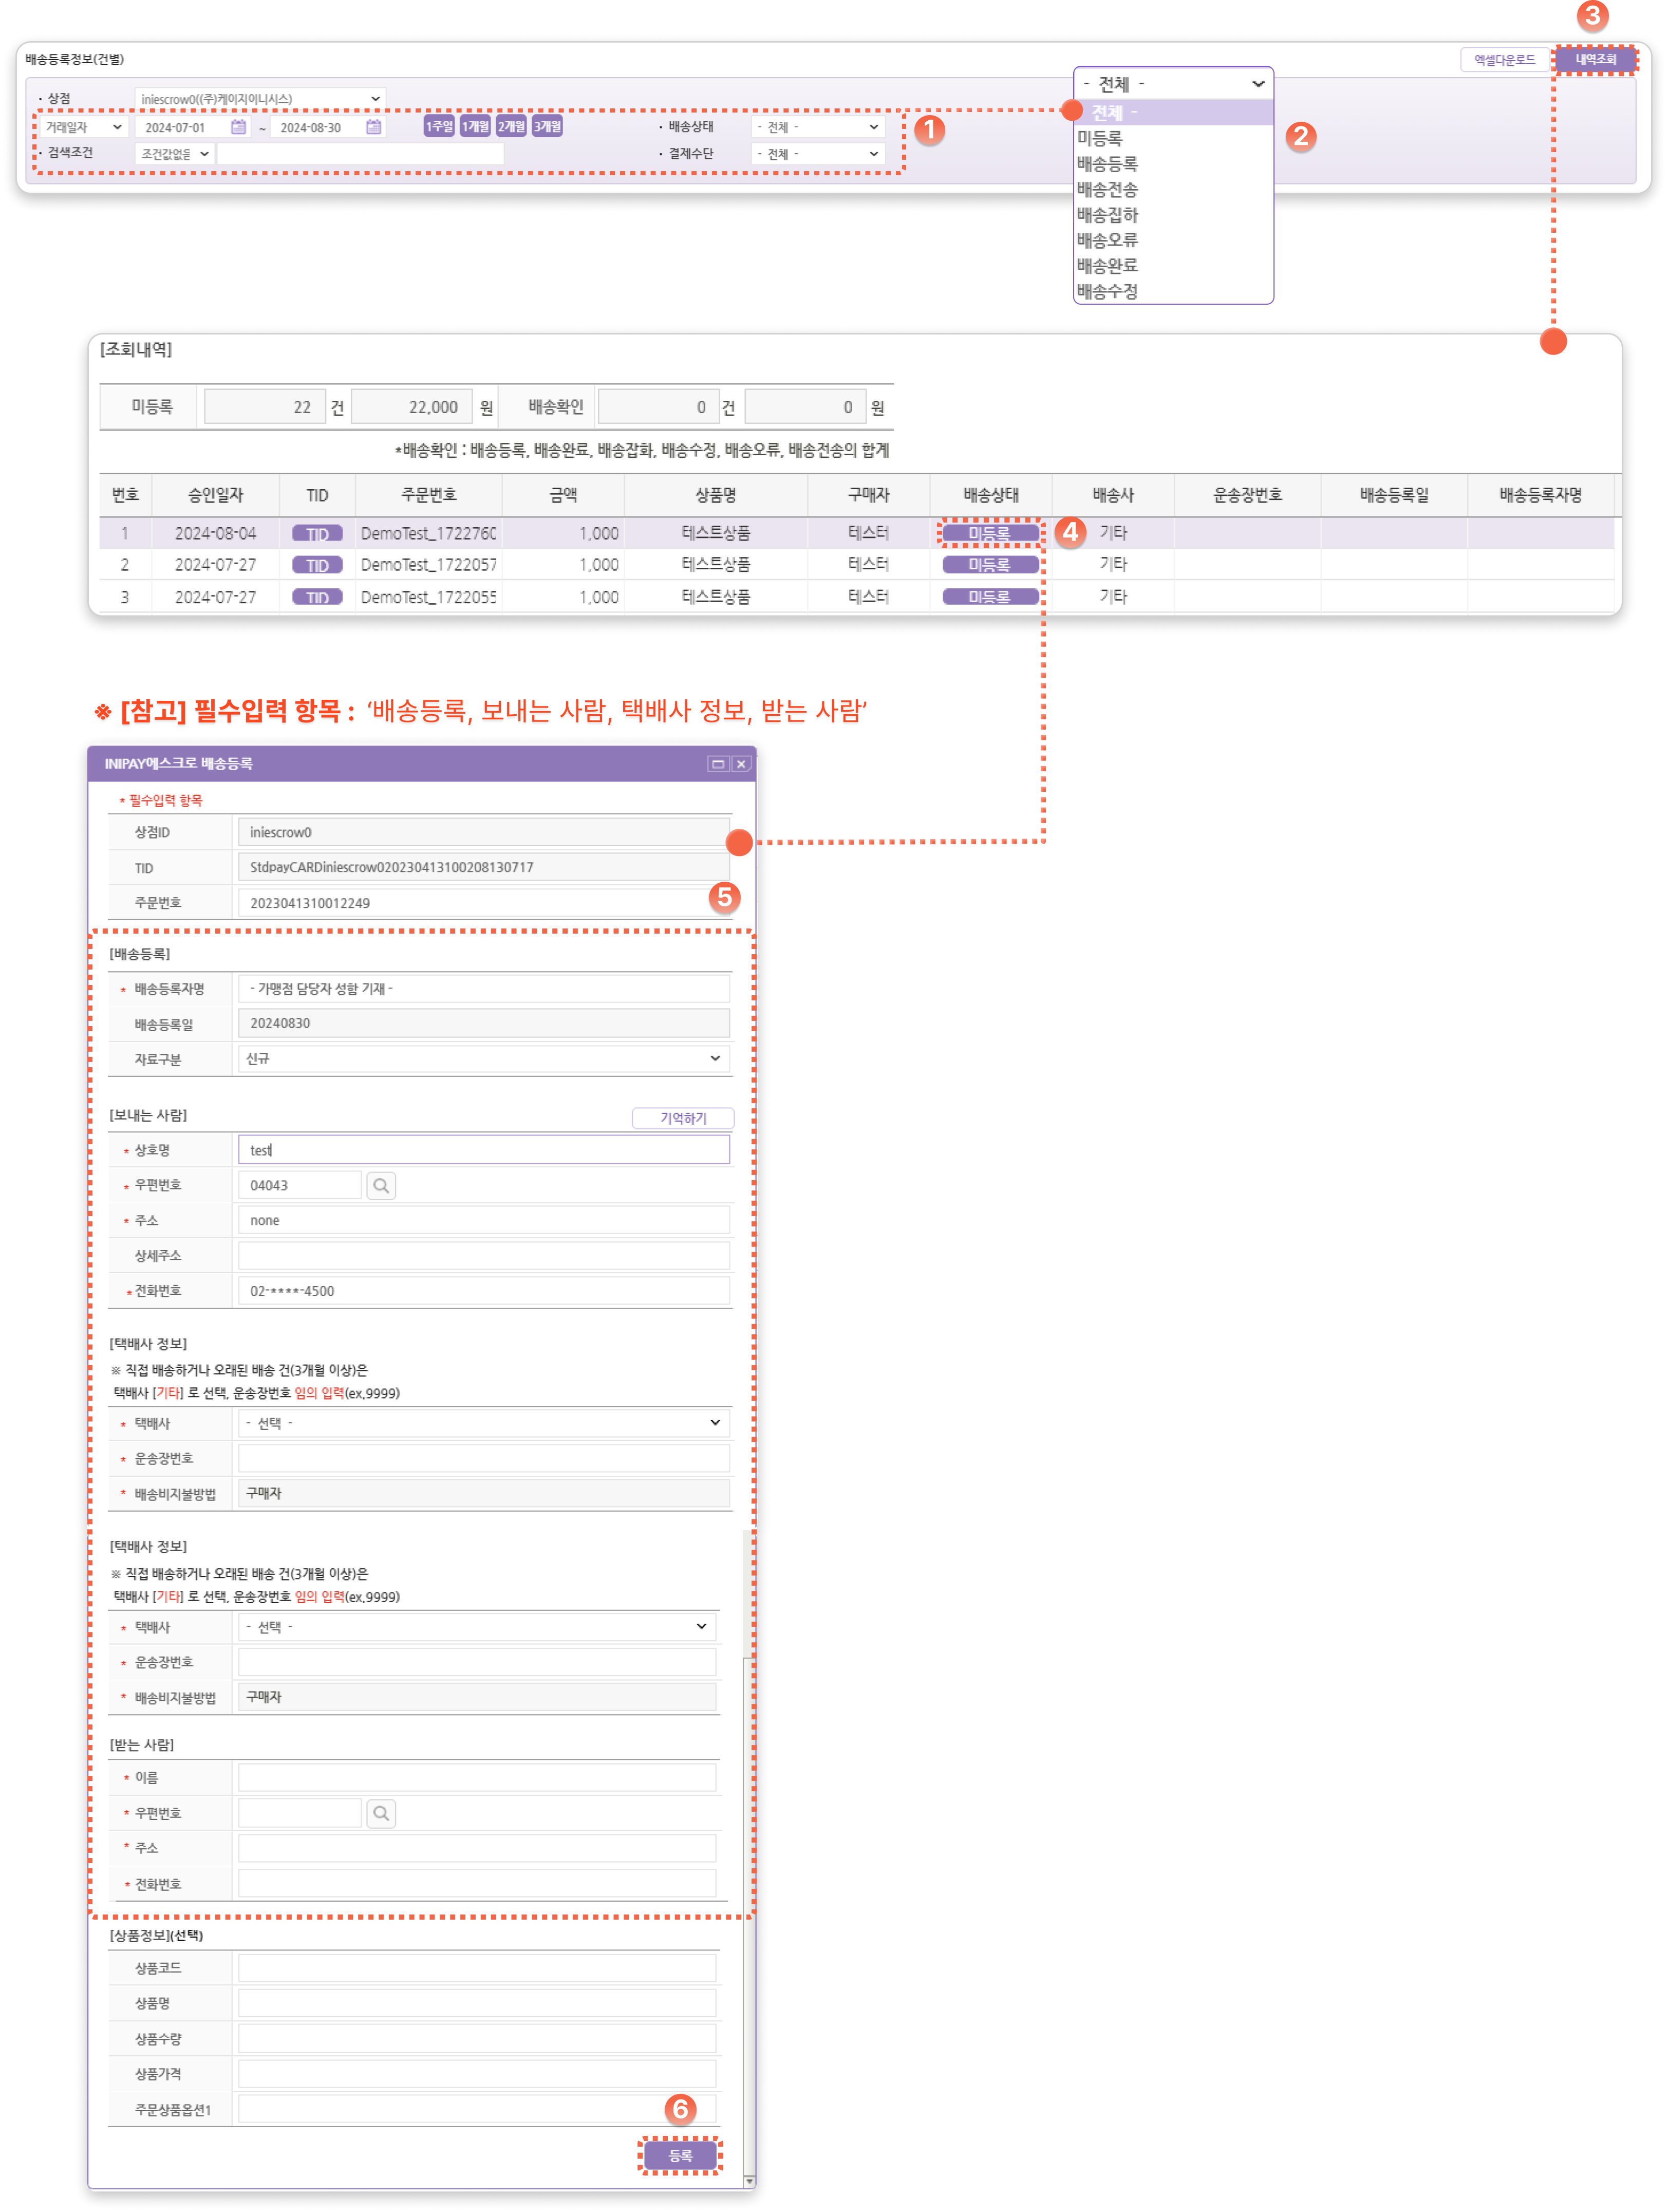Select the 1개월 date range shortcut

(x=475, y=126)
